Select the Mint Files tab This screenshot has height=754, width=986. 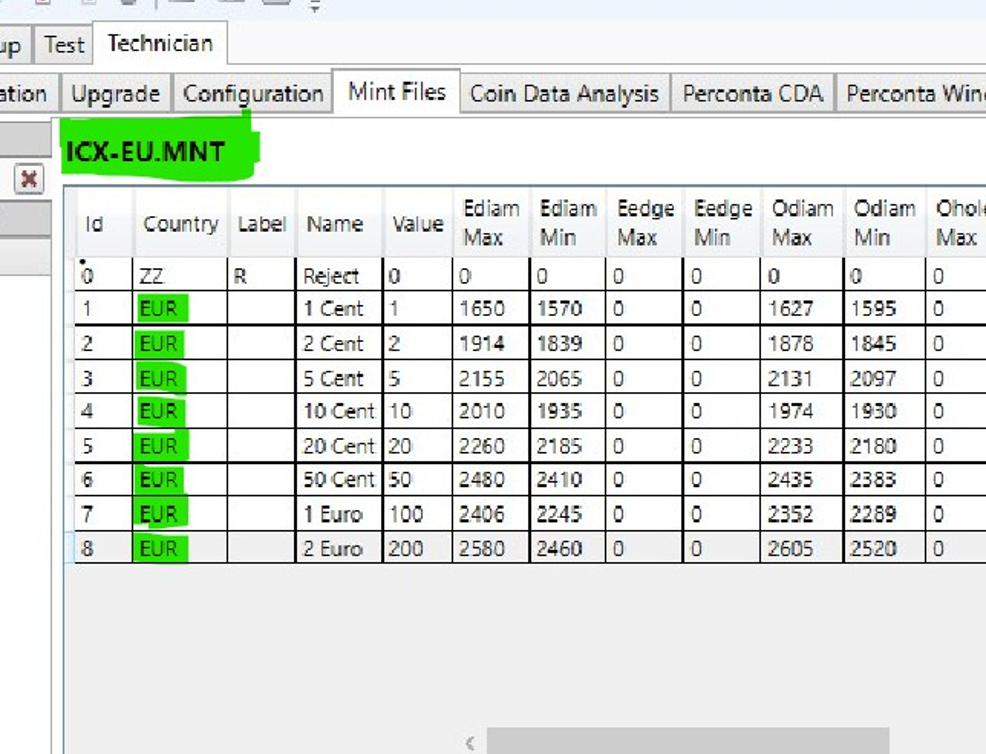pyautogui.click(x=397, y=92)
